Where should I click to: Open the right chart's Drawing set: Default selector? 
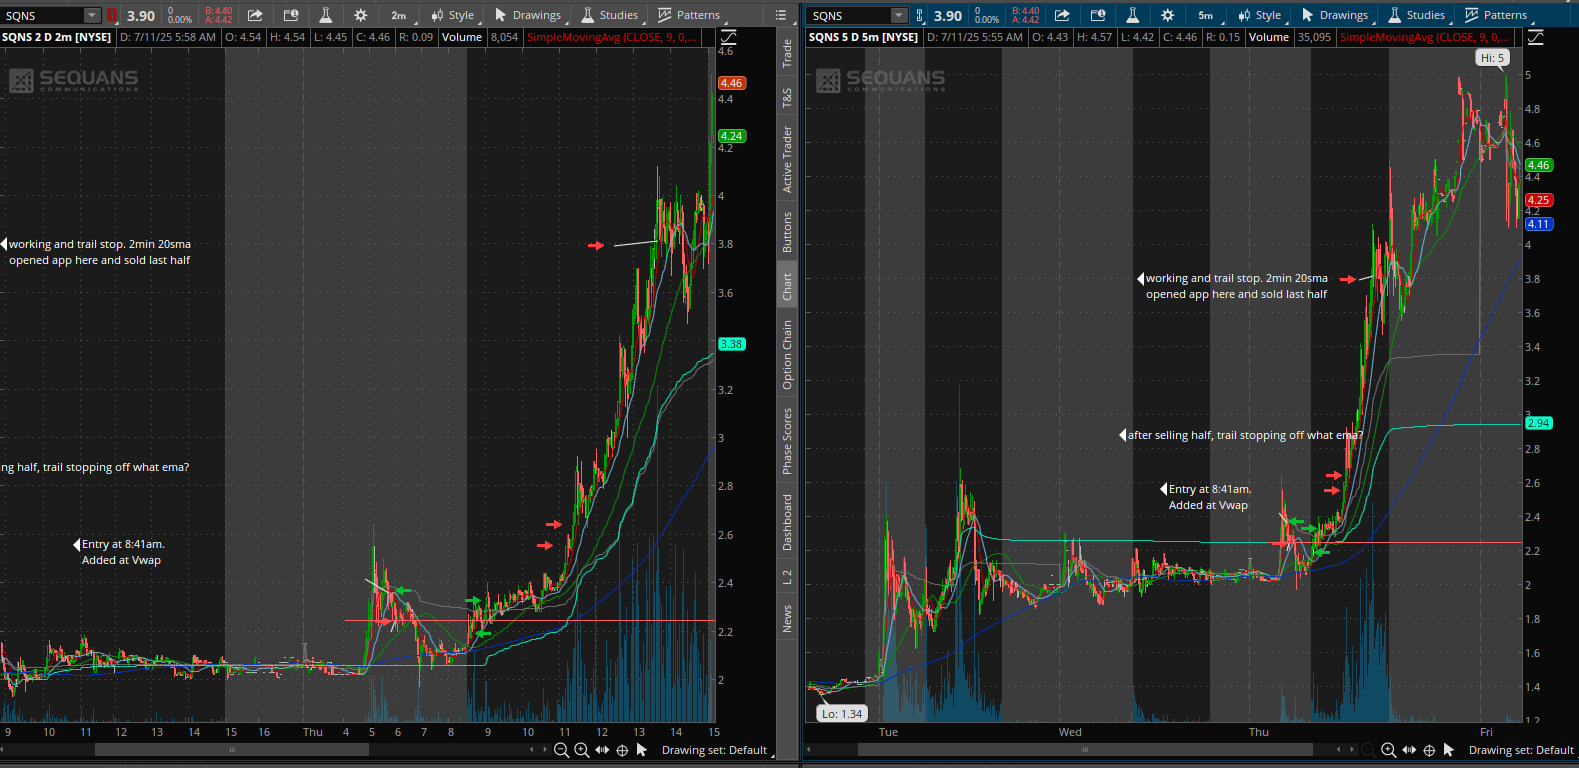tap(1521, 750)
